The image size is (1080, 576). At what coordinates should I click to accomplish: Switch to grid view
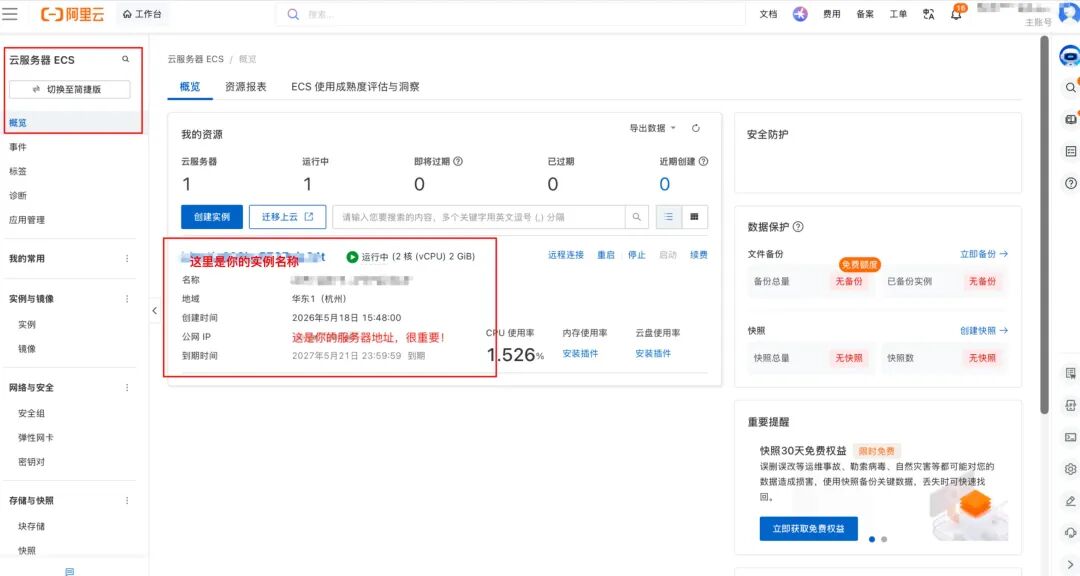(x=694, y=217)
